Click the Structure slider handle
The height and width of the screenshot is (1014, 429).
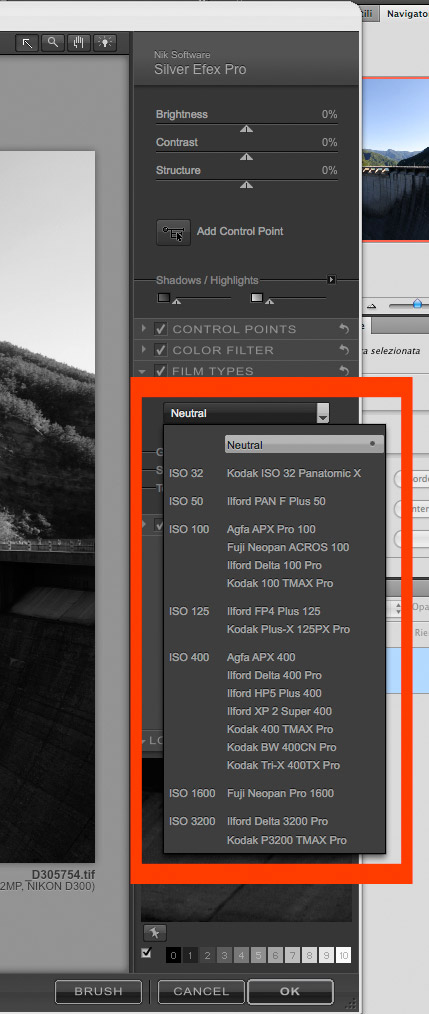click(246, 185)
